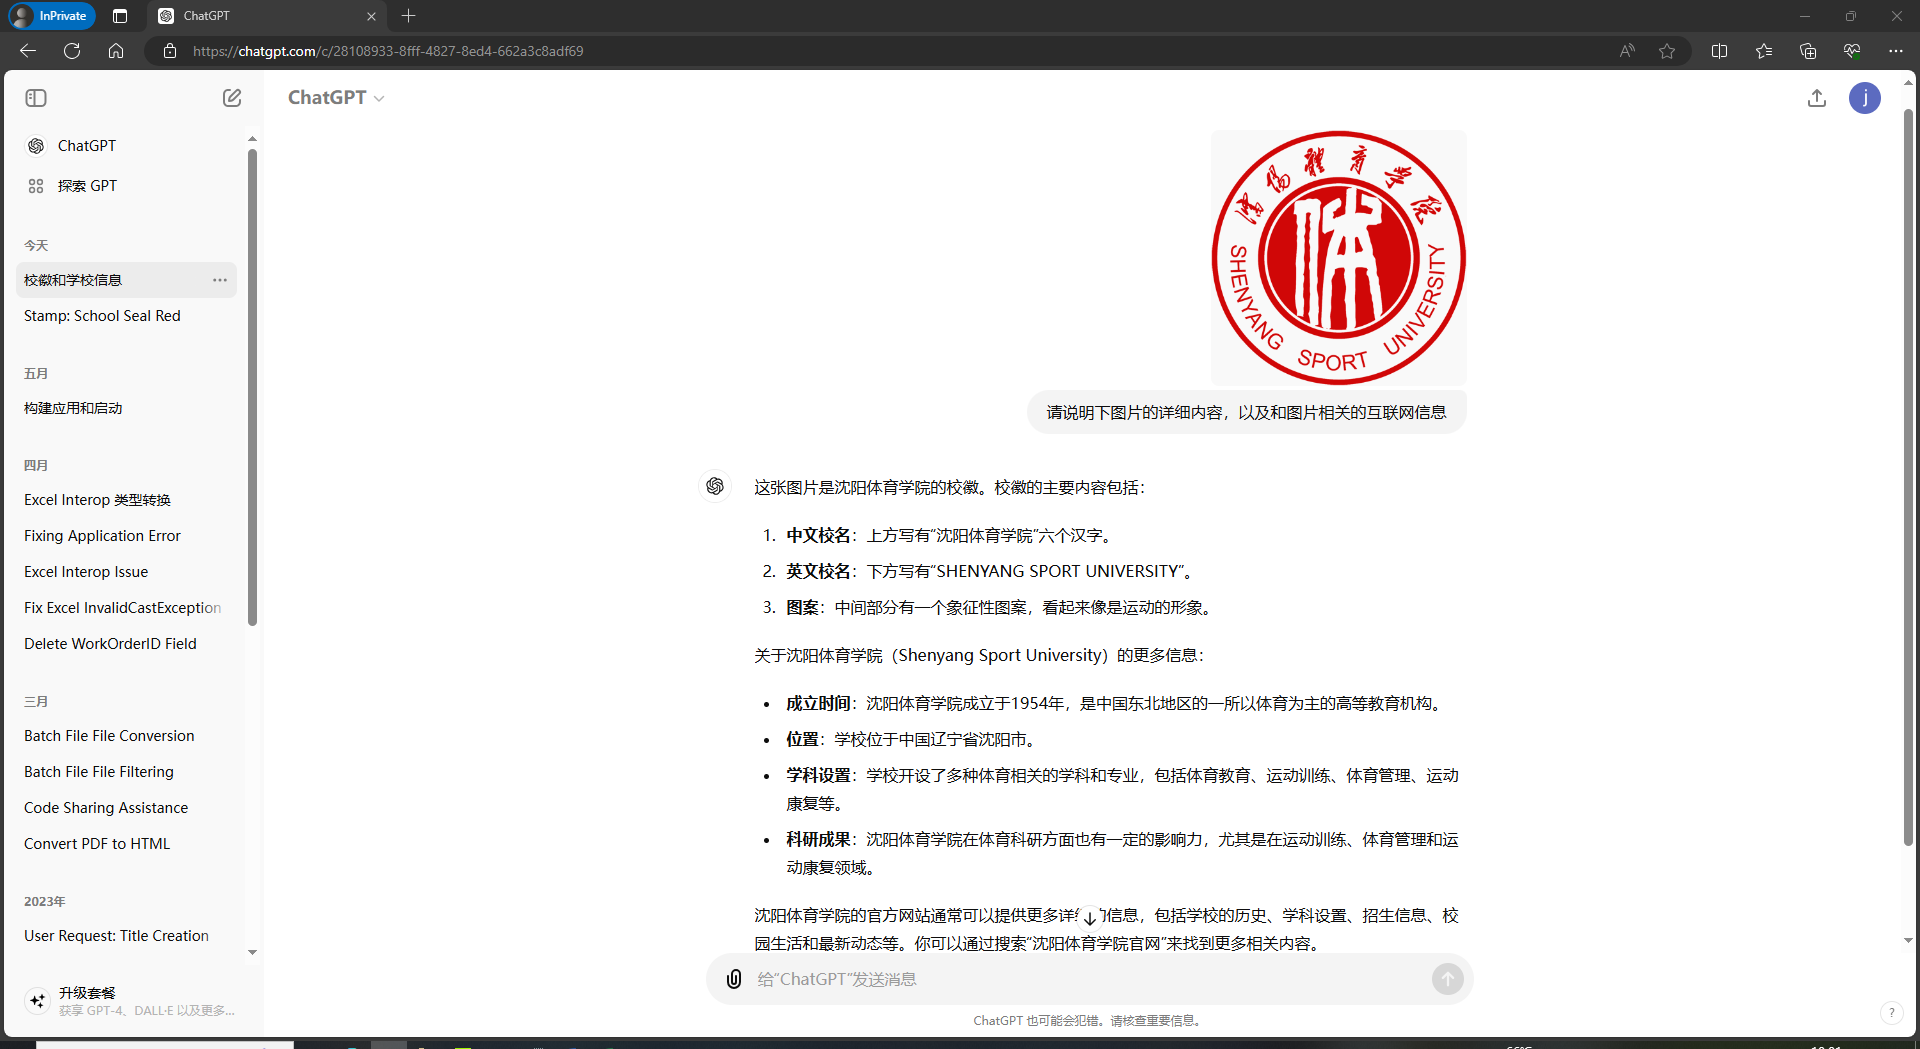Start a new chat with compose icon
Viewport: 1920px width, 1049px height.
pos(232,98)
